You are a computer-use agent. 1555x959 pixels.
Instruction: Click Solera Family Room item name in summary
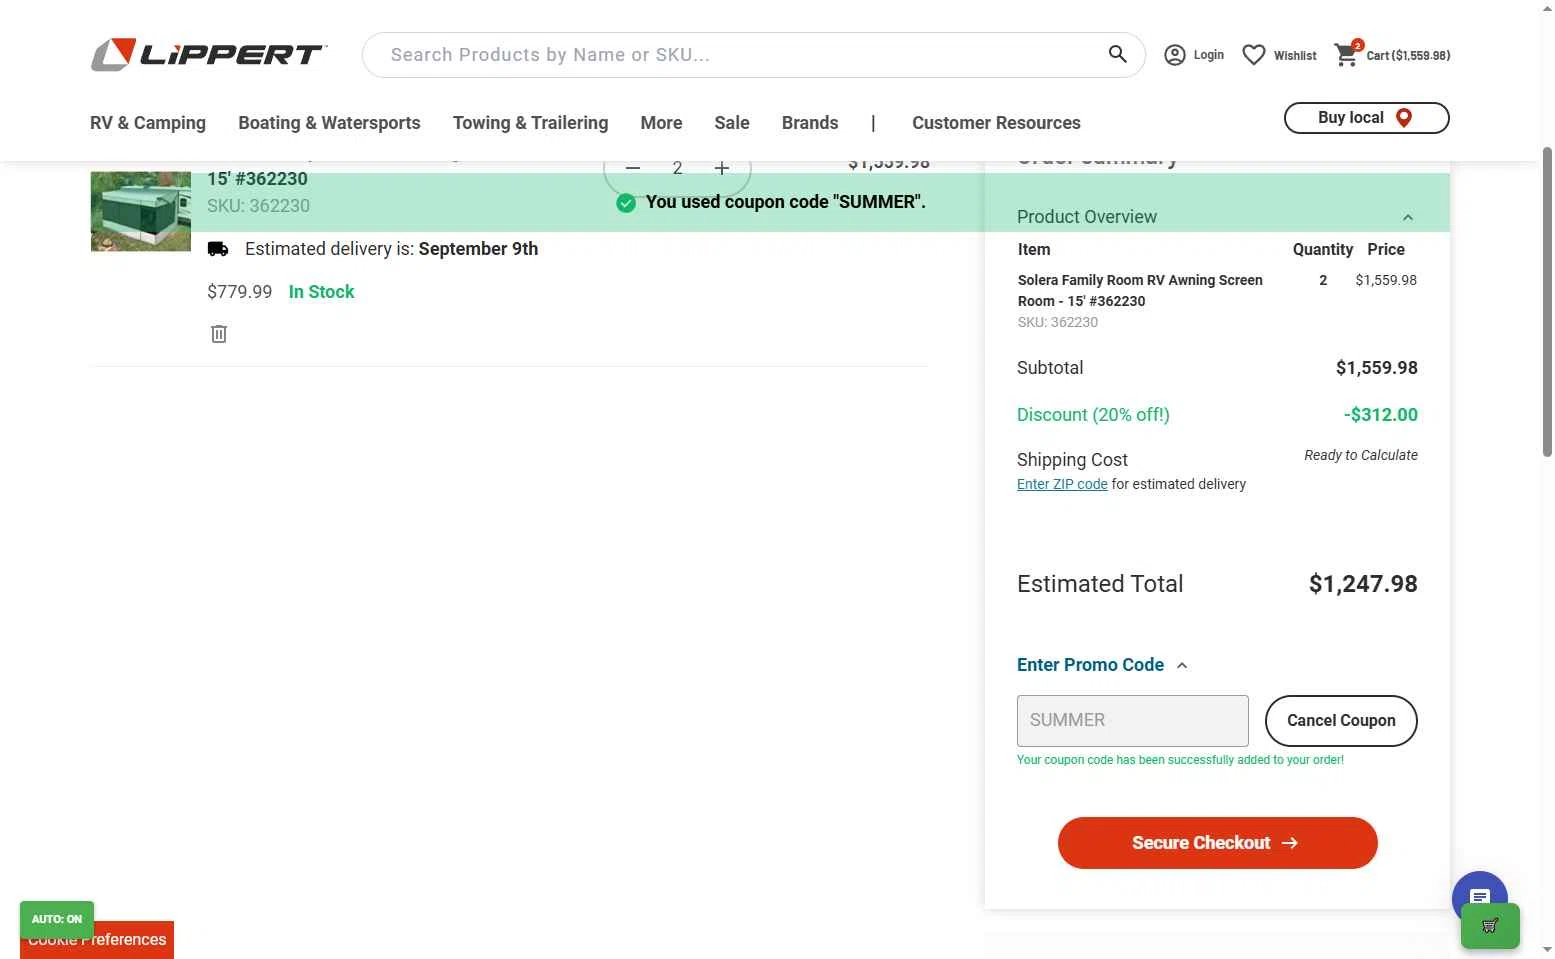pyautogui.click(x=1140, y=291)
